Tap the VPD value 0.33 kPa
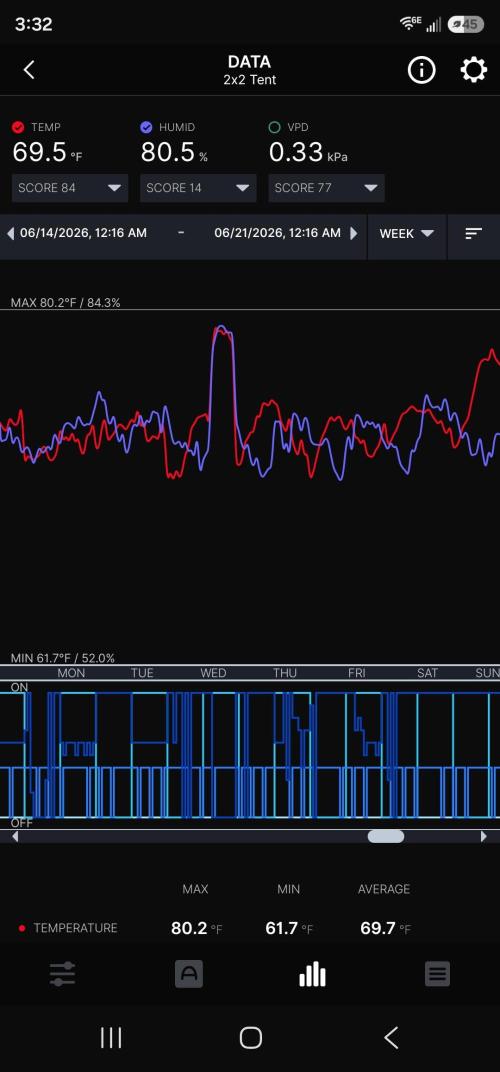The width and height of the screenshot is (500, 1072). (308, 152)
